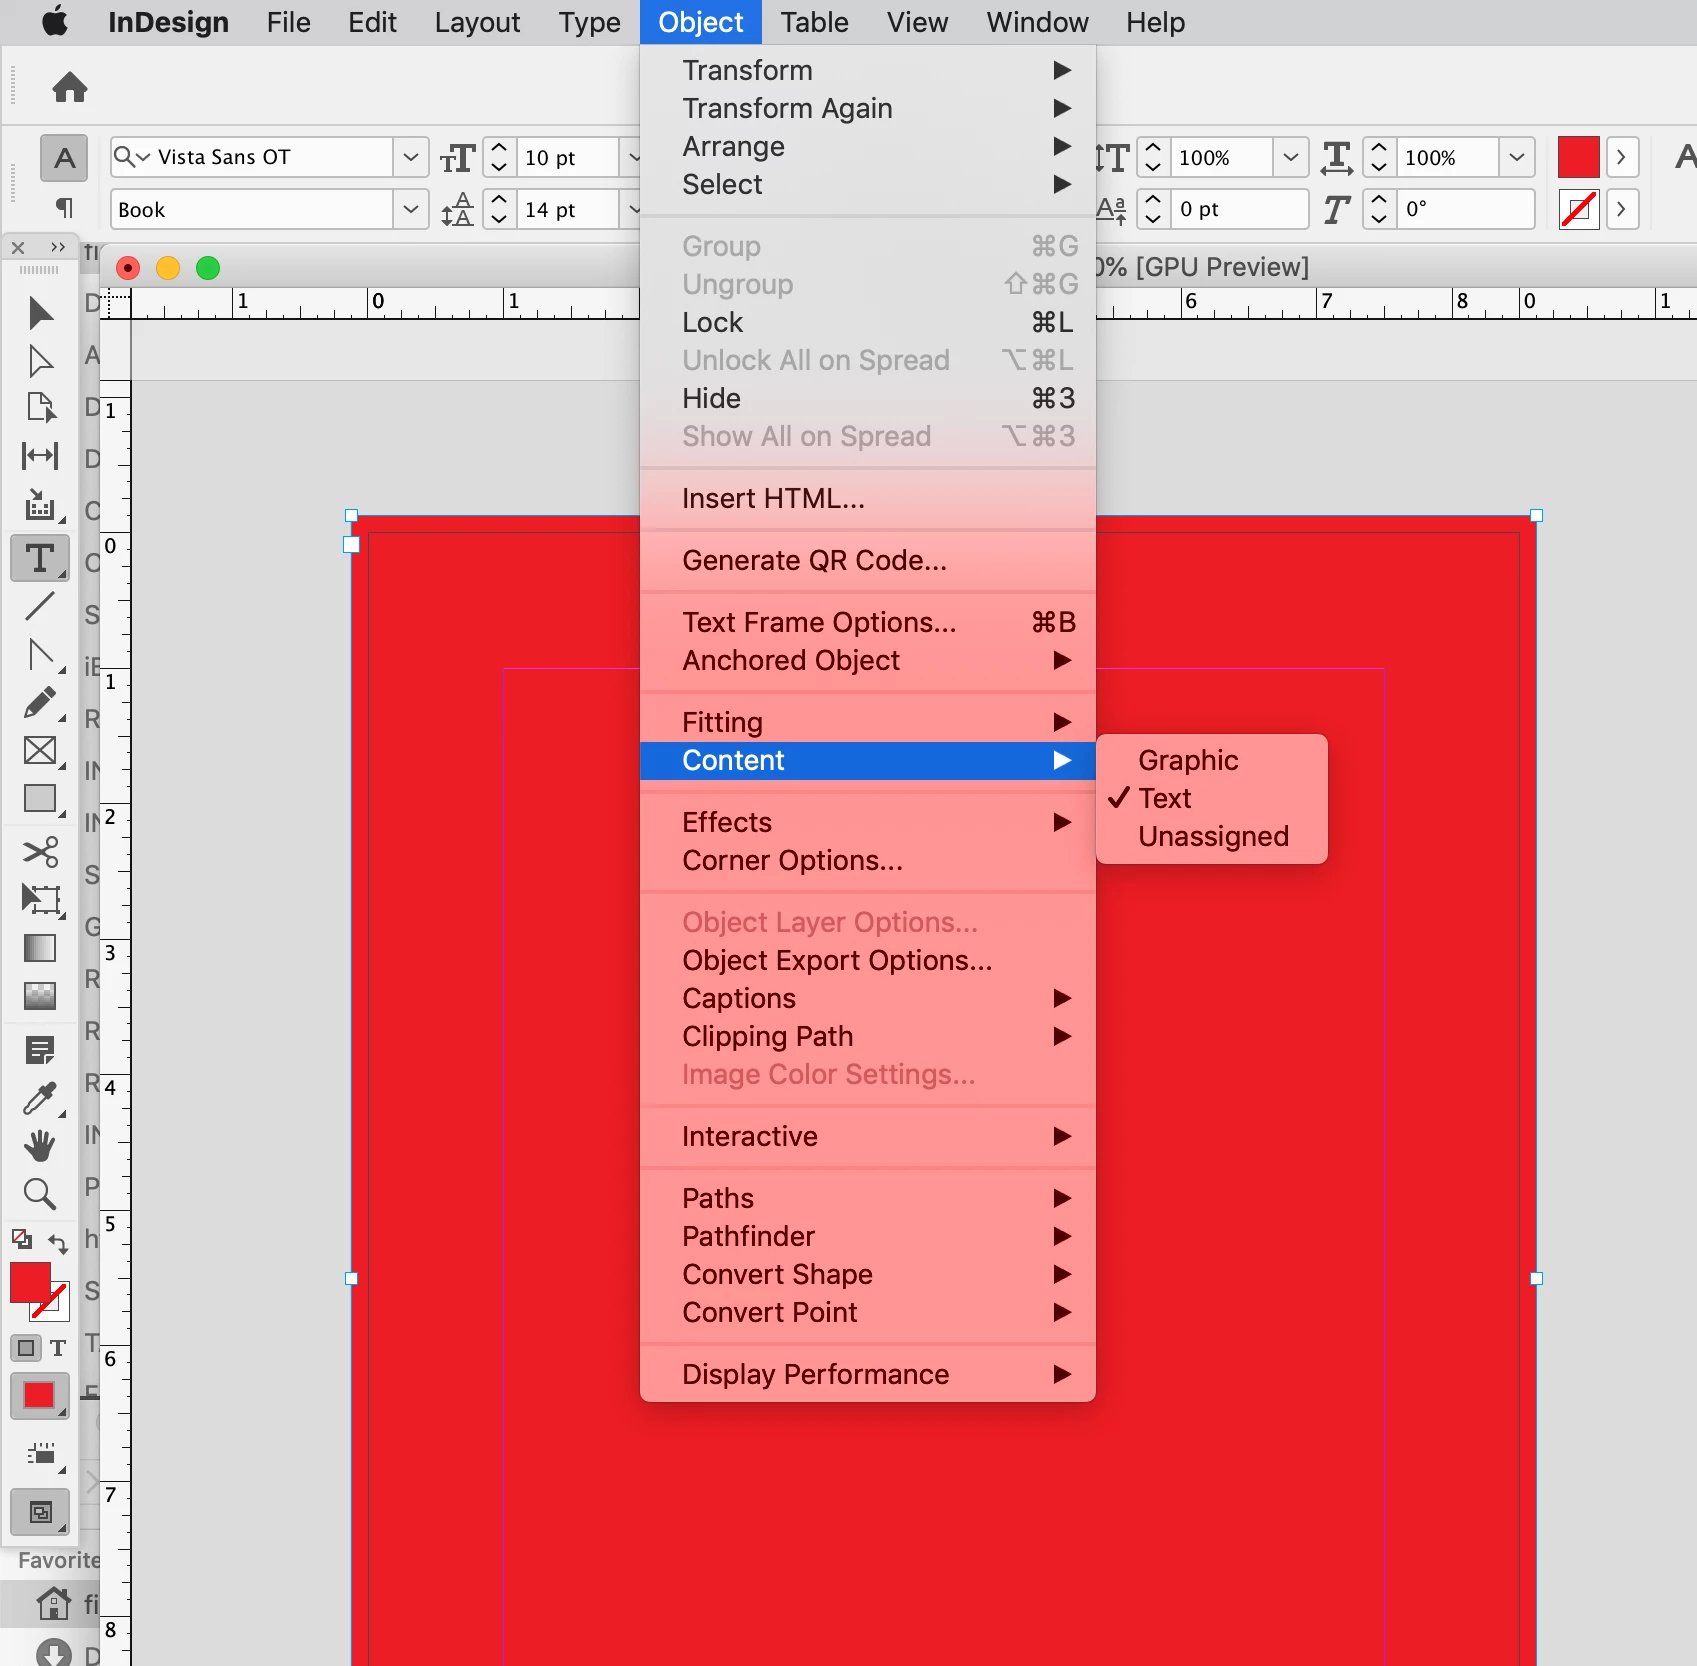
Task: Open the Table menu
Action: 814,22
